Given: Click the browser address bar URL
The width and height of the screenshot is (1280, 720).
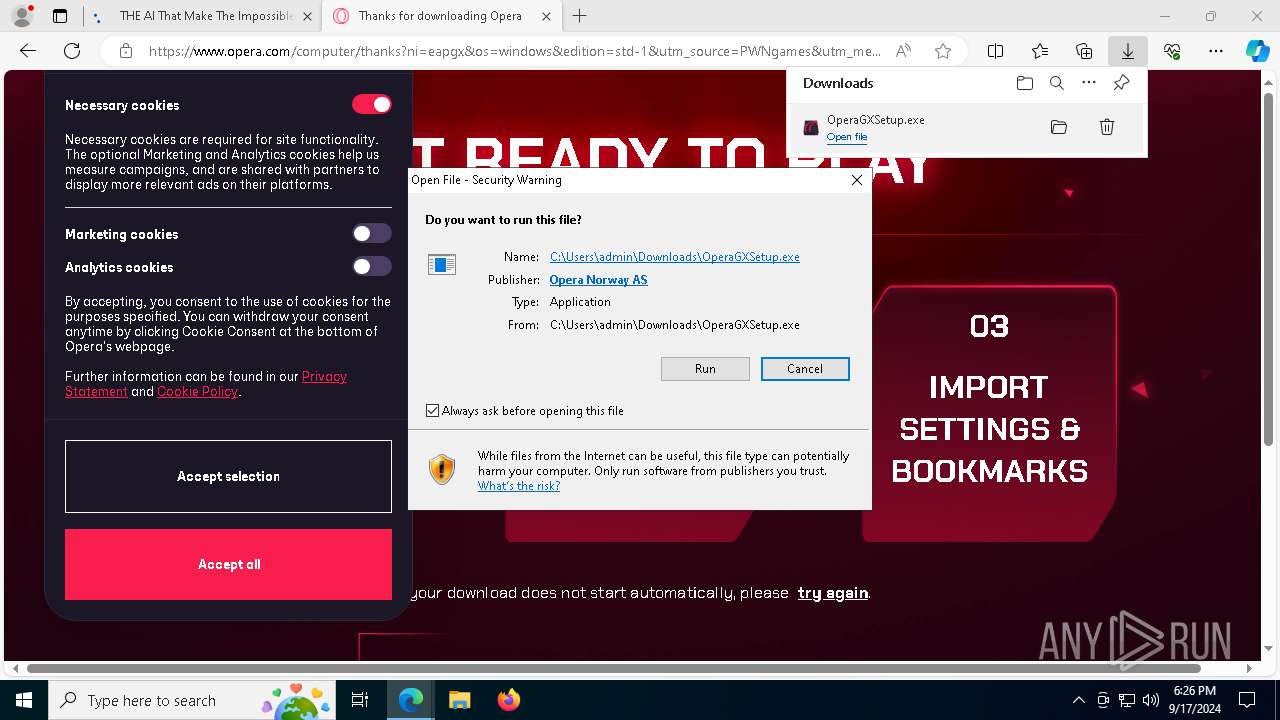Looking at the screenshot, I should [514, 51].
